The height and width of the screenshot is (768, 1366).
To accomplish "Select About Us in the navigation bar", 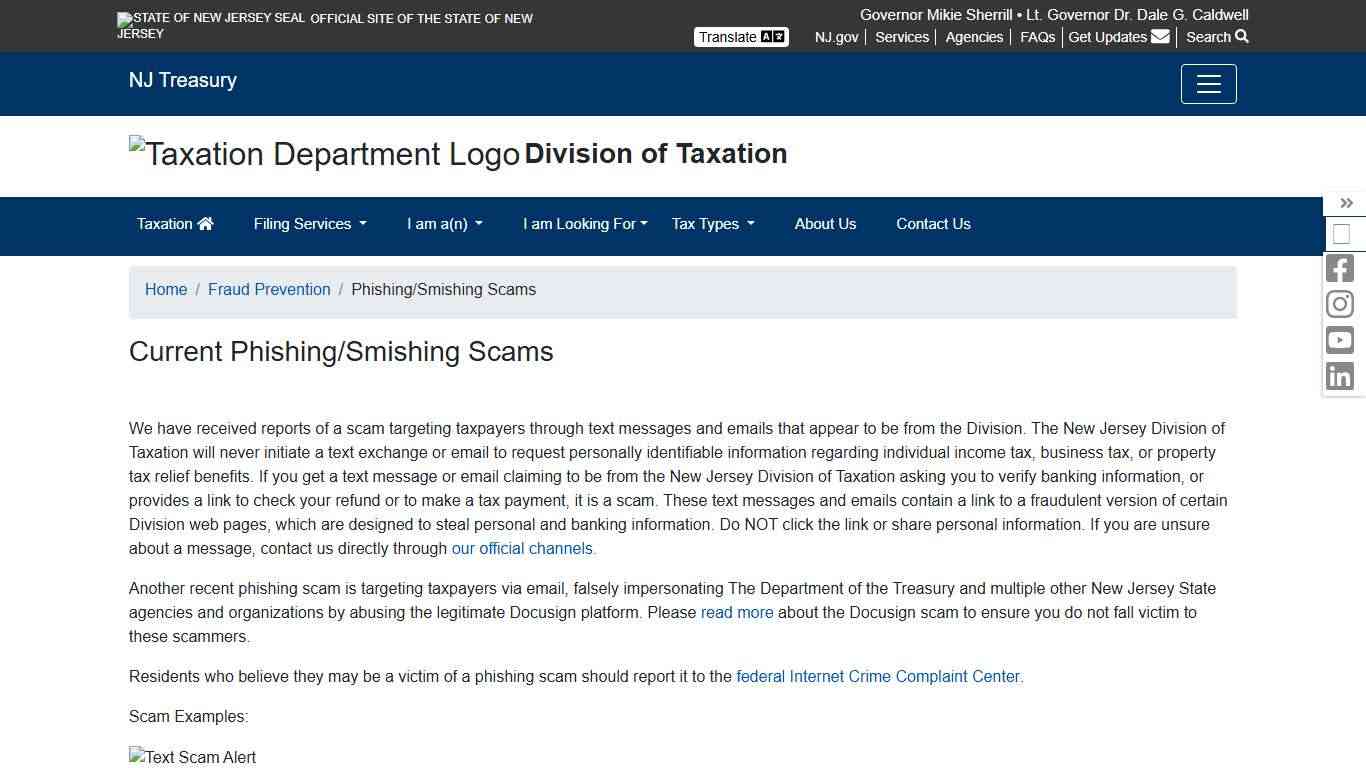I will click(x=825, y=224).
